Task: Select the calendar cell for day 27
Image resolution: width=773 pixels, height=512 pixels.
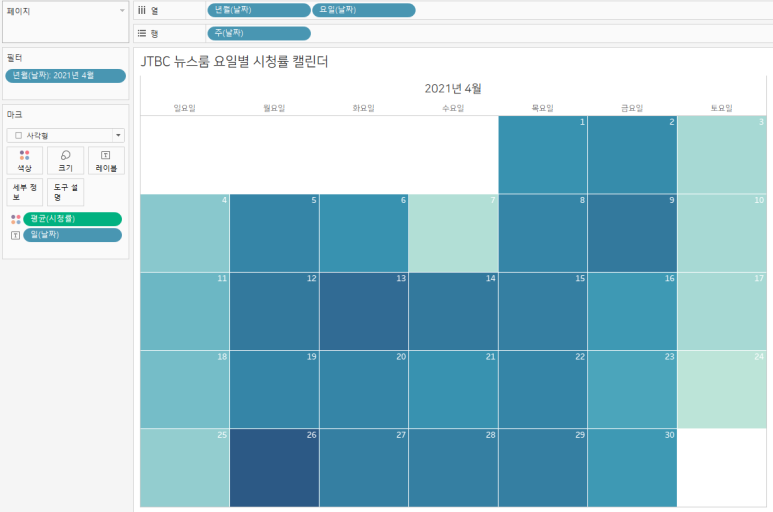Action: [x=364, y=468]
